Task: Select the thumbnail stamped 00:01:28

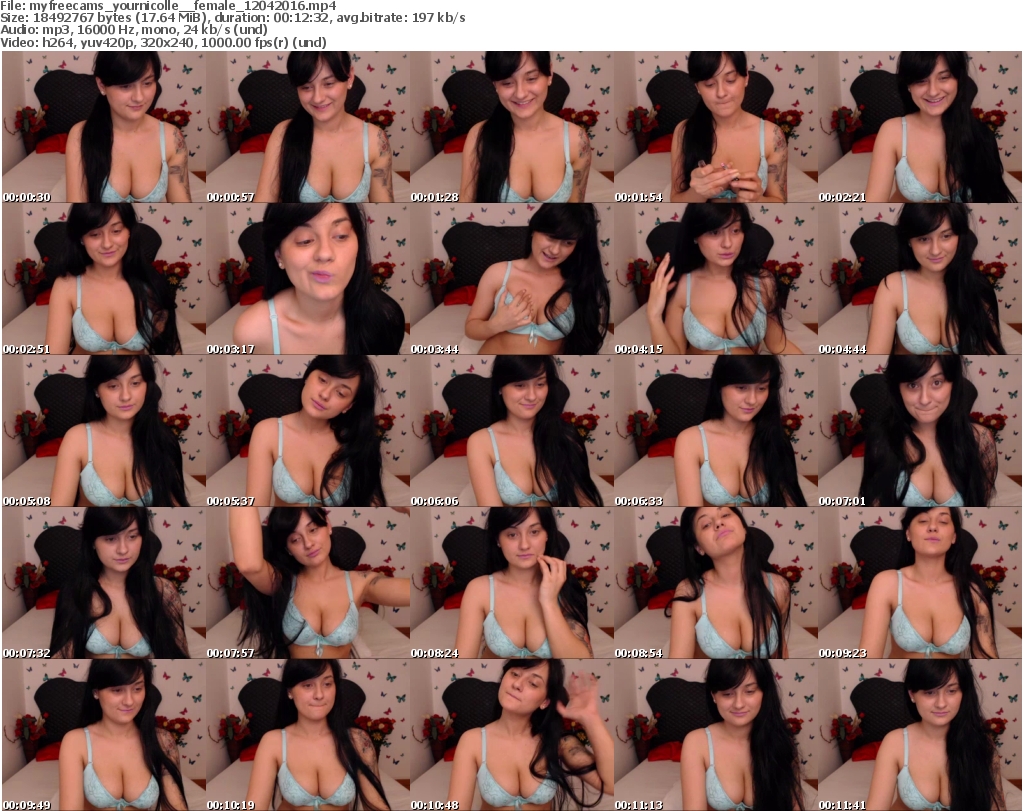Action: click(512, 127)
